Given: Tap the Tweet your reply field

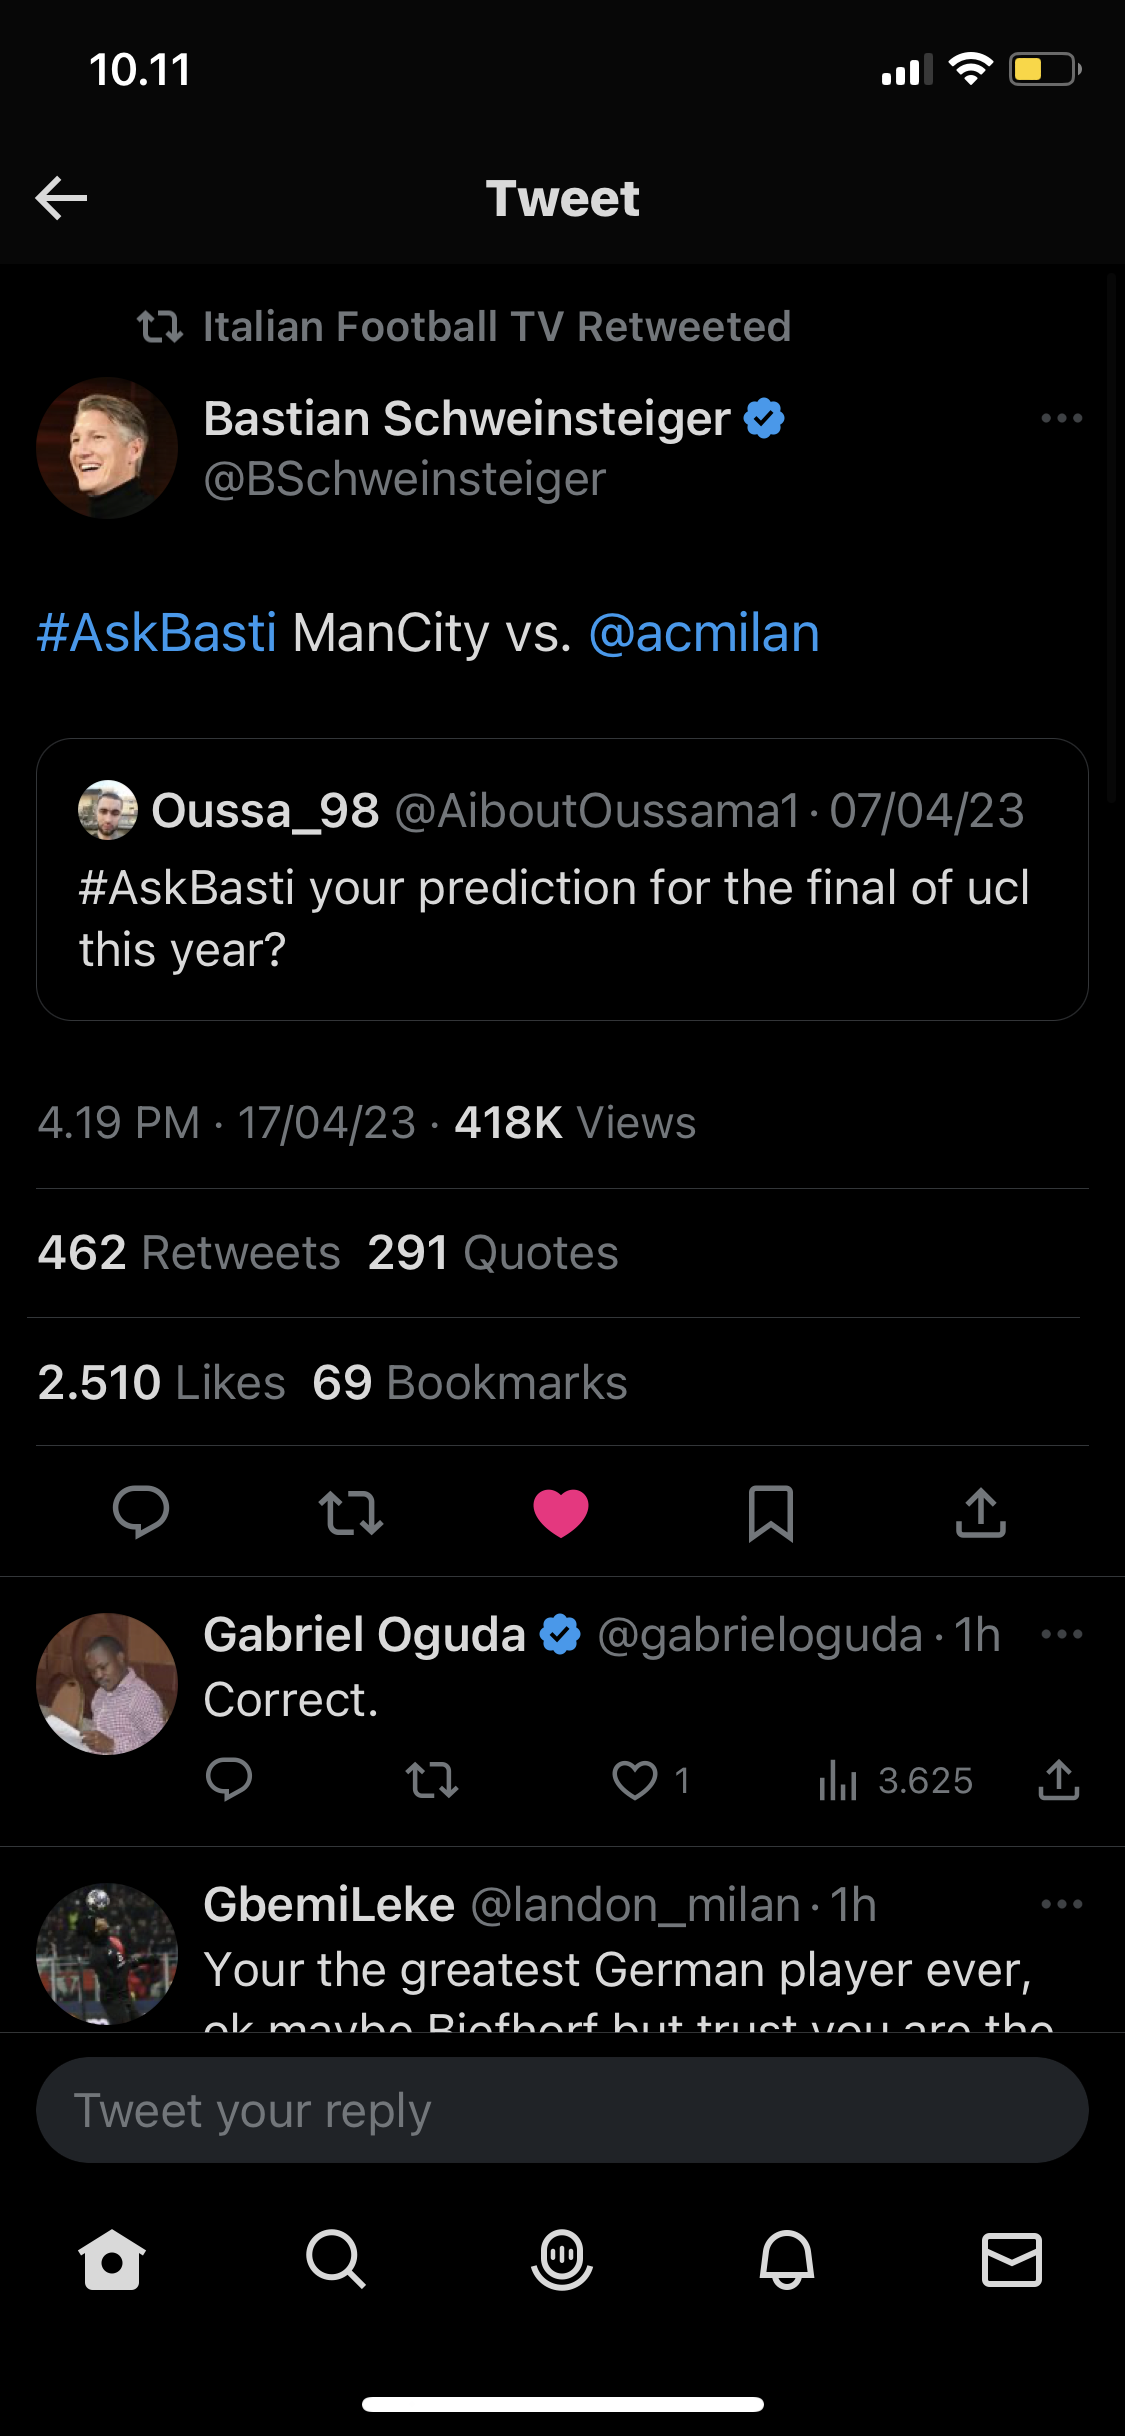Looking at the screenshot, I should 562,2110.
